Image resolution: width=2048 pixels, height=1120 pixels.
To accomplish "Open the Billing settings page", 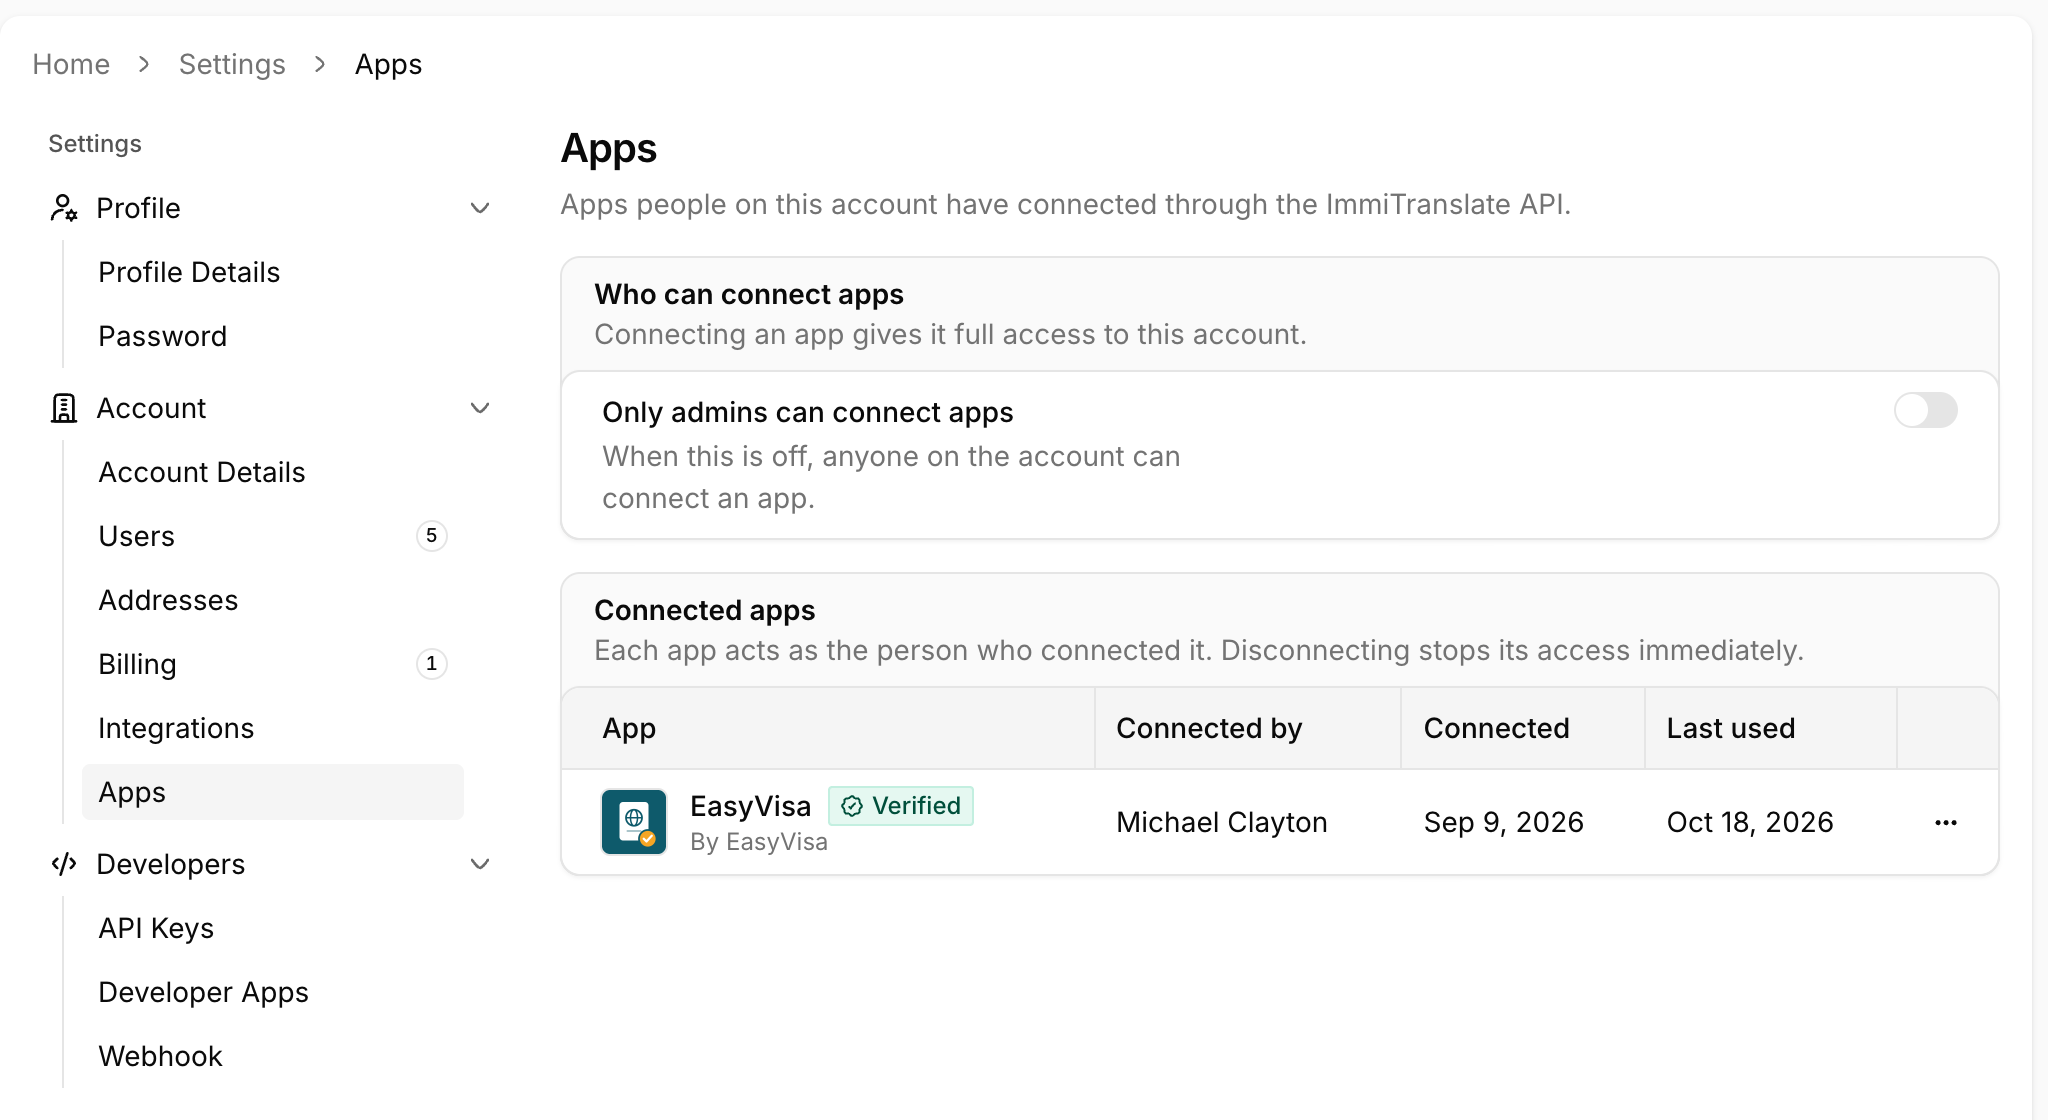I will point(273,664).
